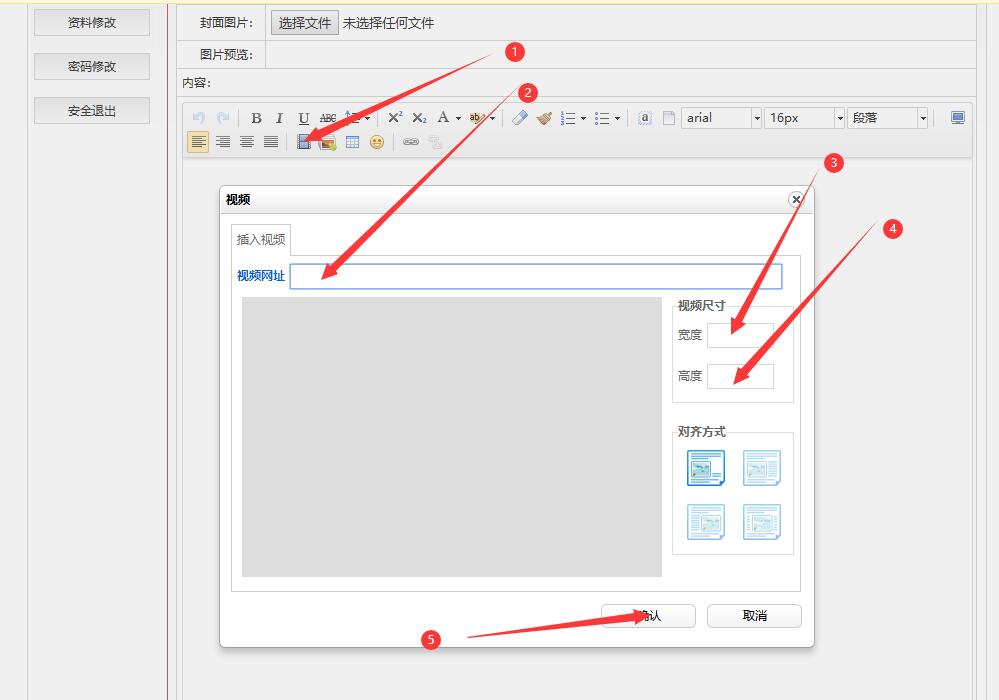Screen dimensions: 999x700
Task: Toggle bold formatting in the editor toolbar
Action: click(256, 118)
